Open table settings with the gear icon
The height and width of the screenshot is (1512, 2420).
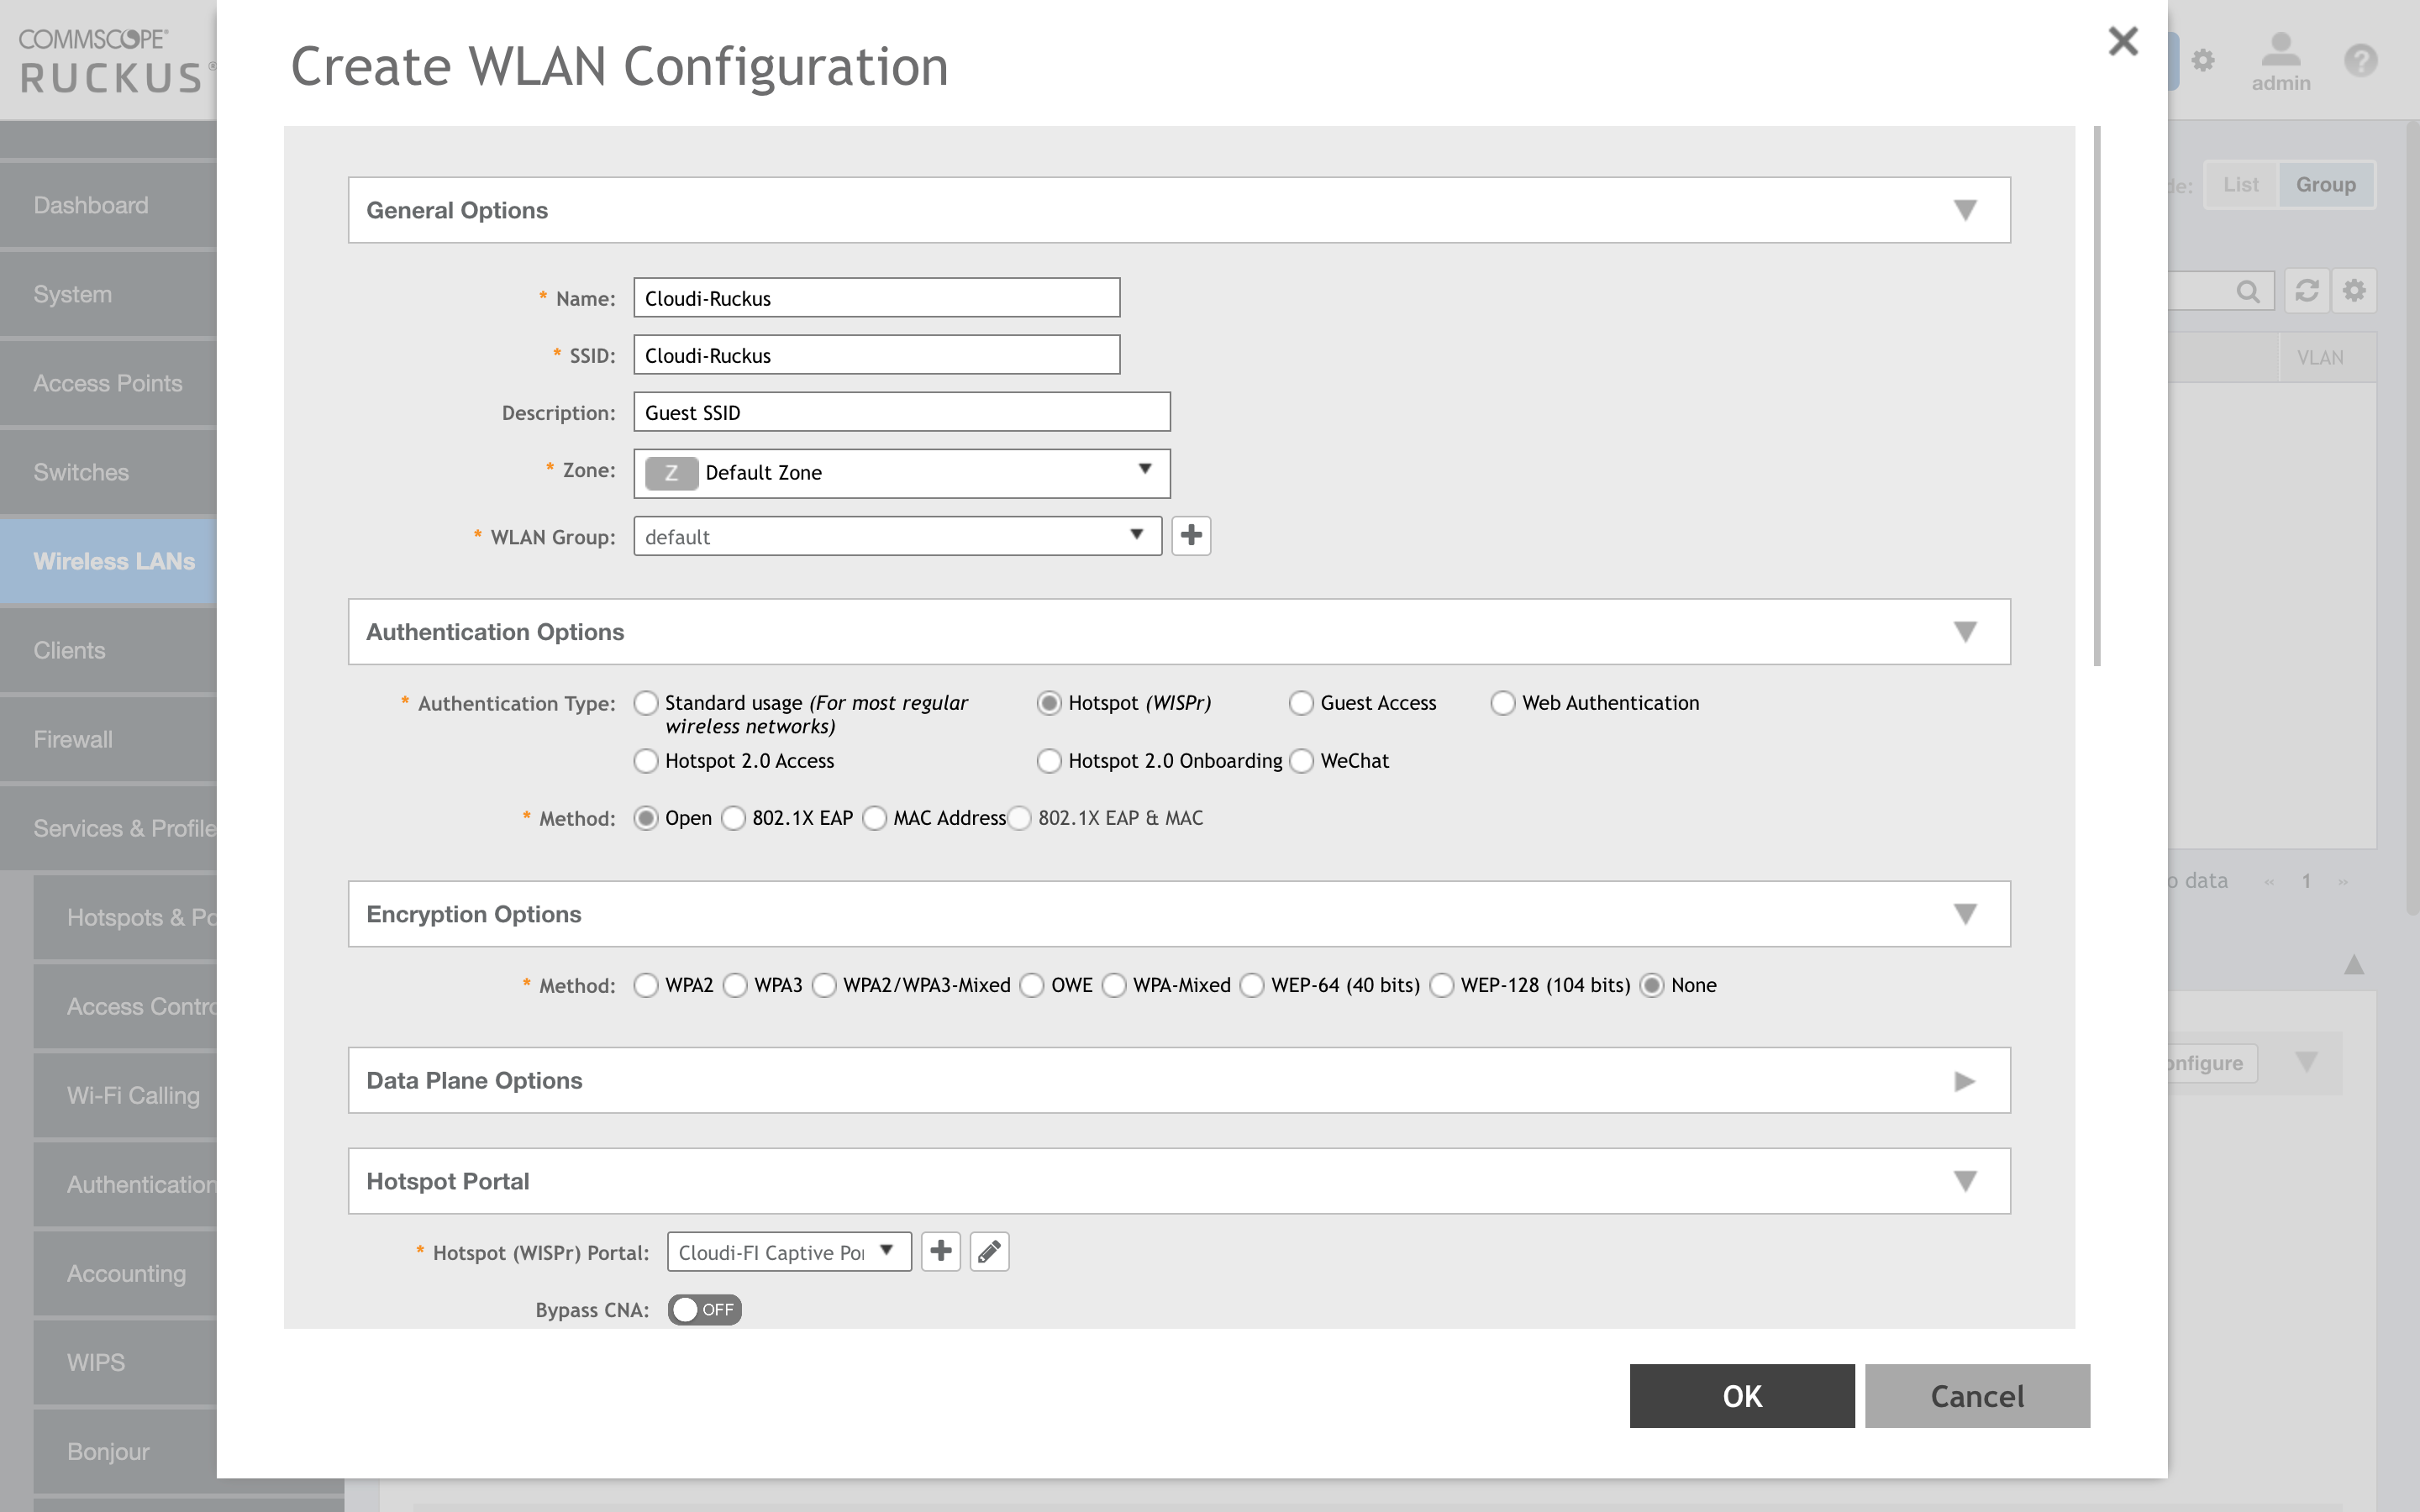click(x=2355, y=291)
